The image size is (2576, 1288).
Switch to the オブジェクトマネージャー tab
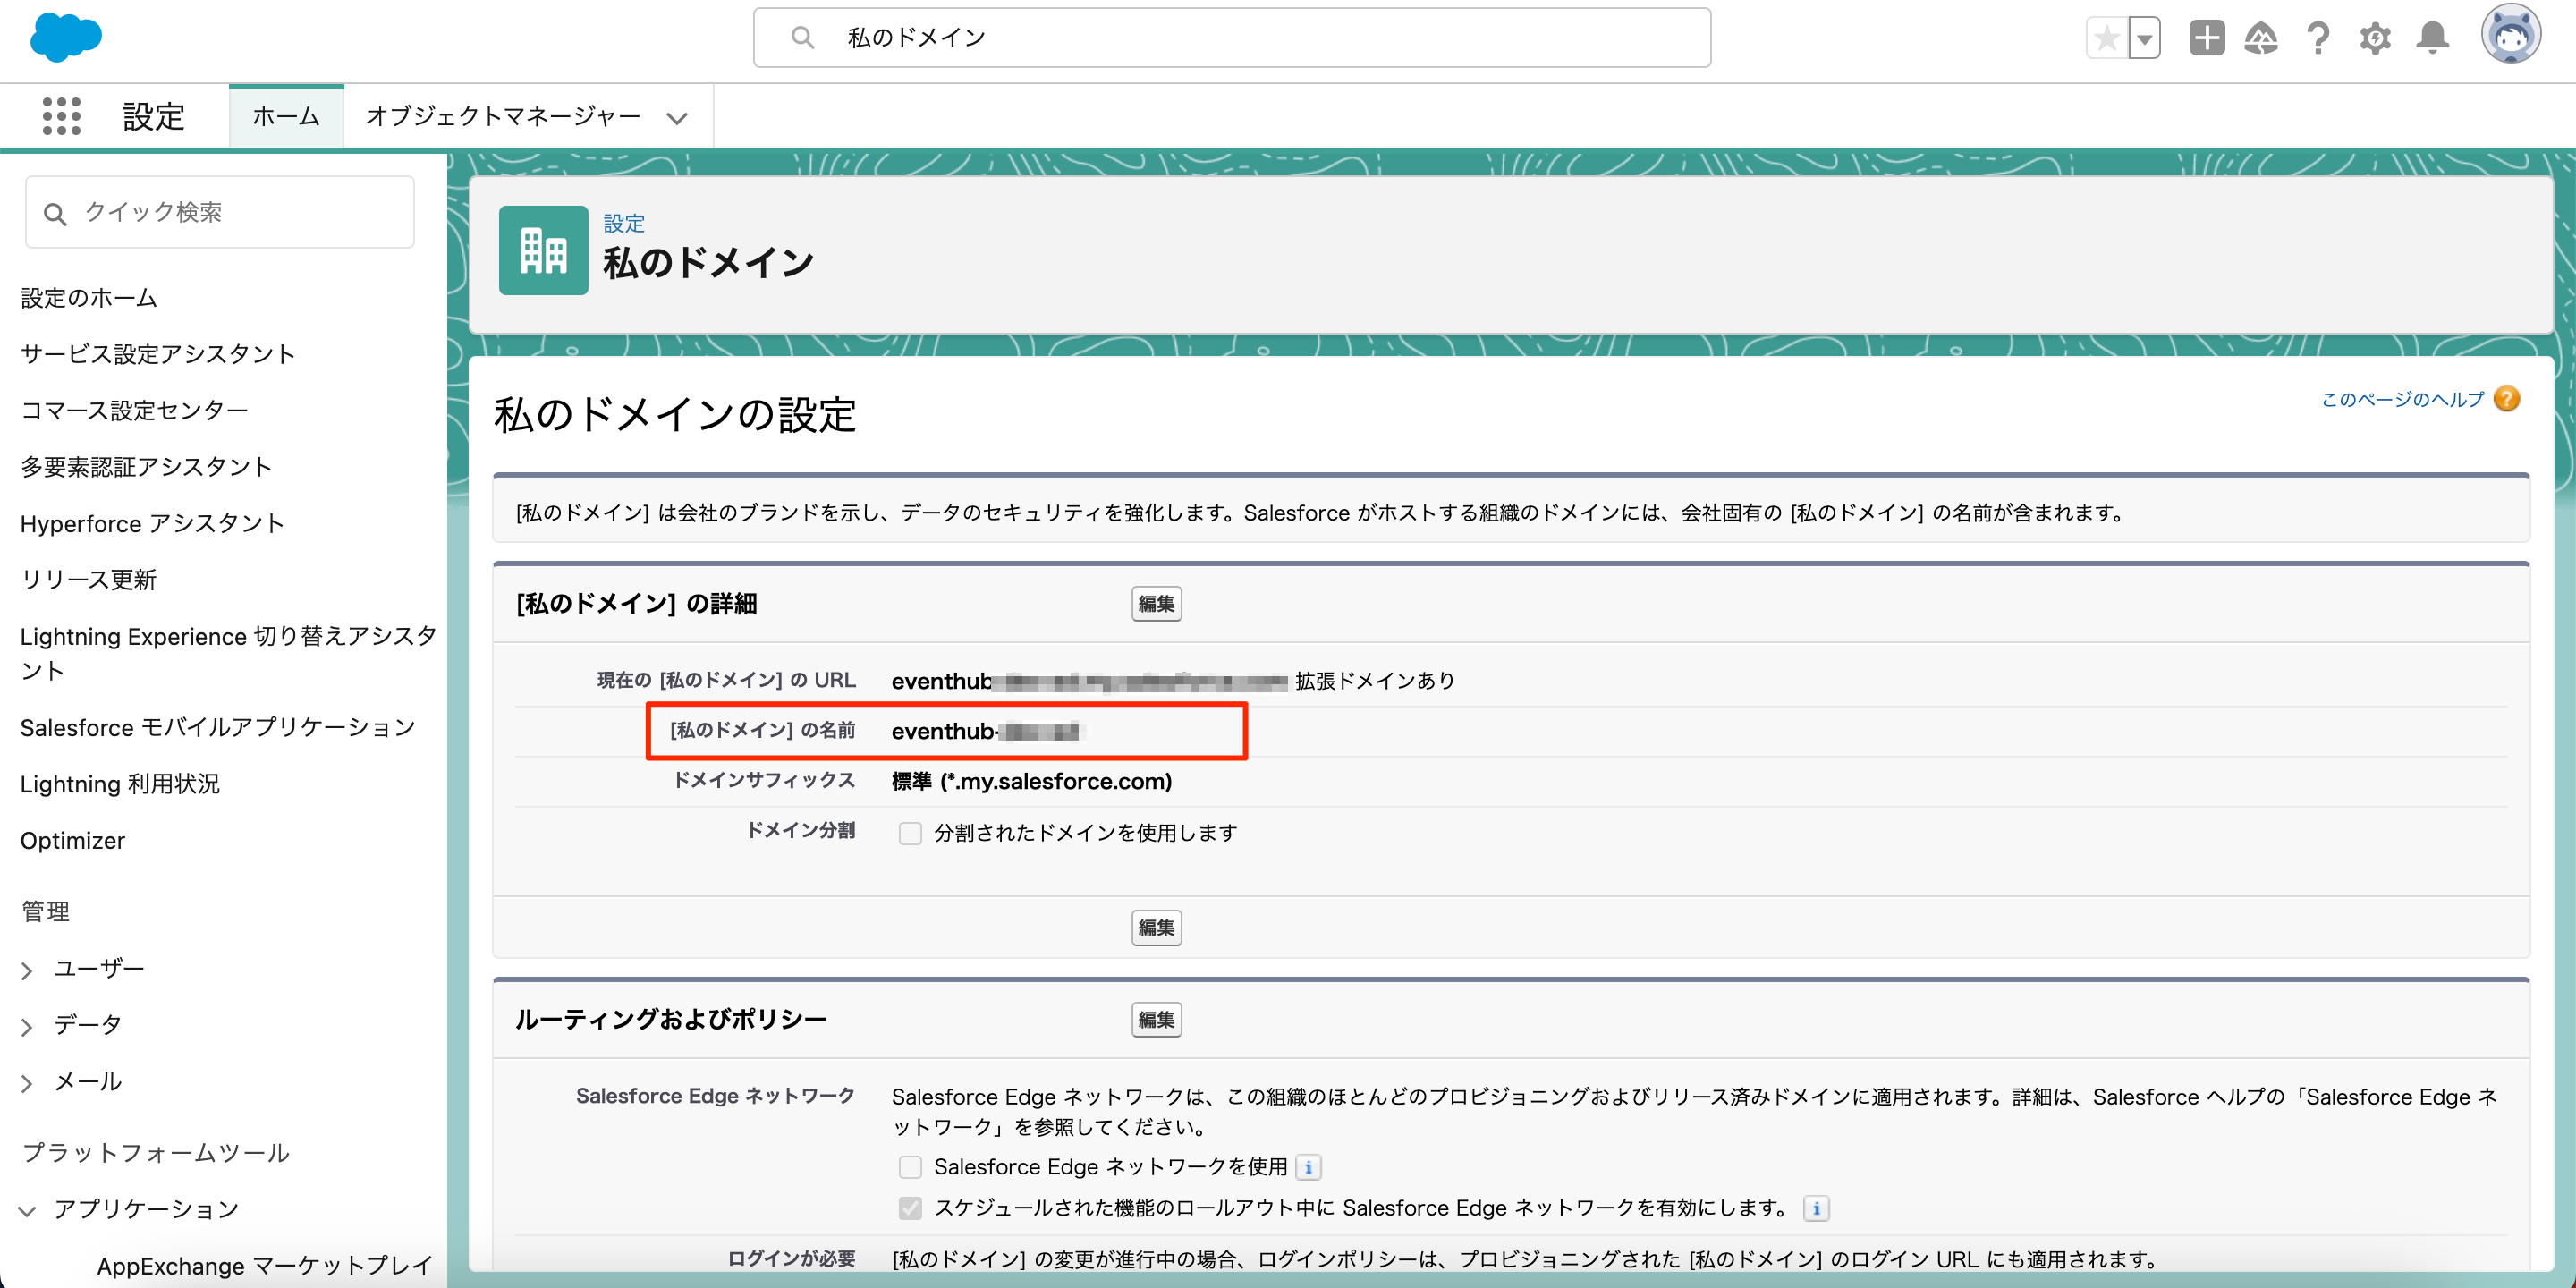tap(503, 117)
